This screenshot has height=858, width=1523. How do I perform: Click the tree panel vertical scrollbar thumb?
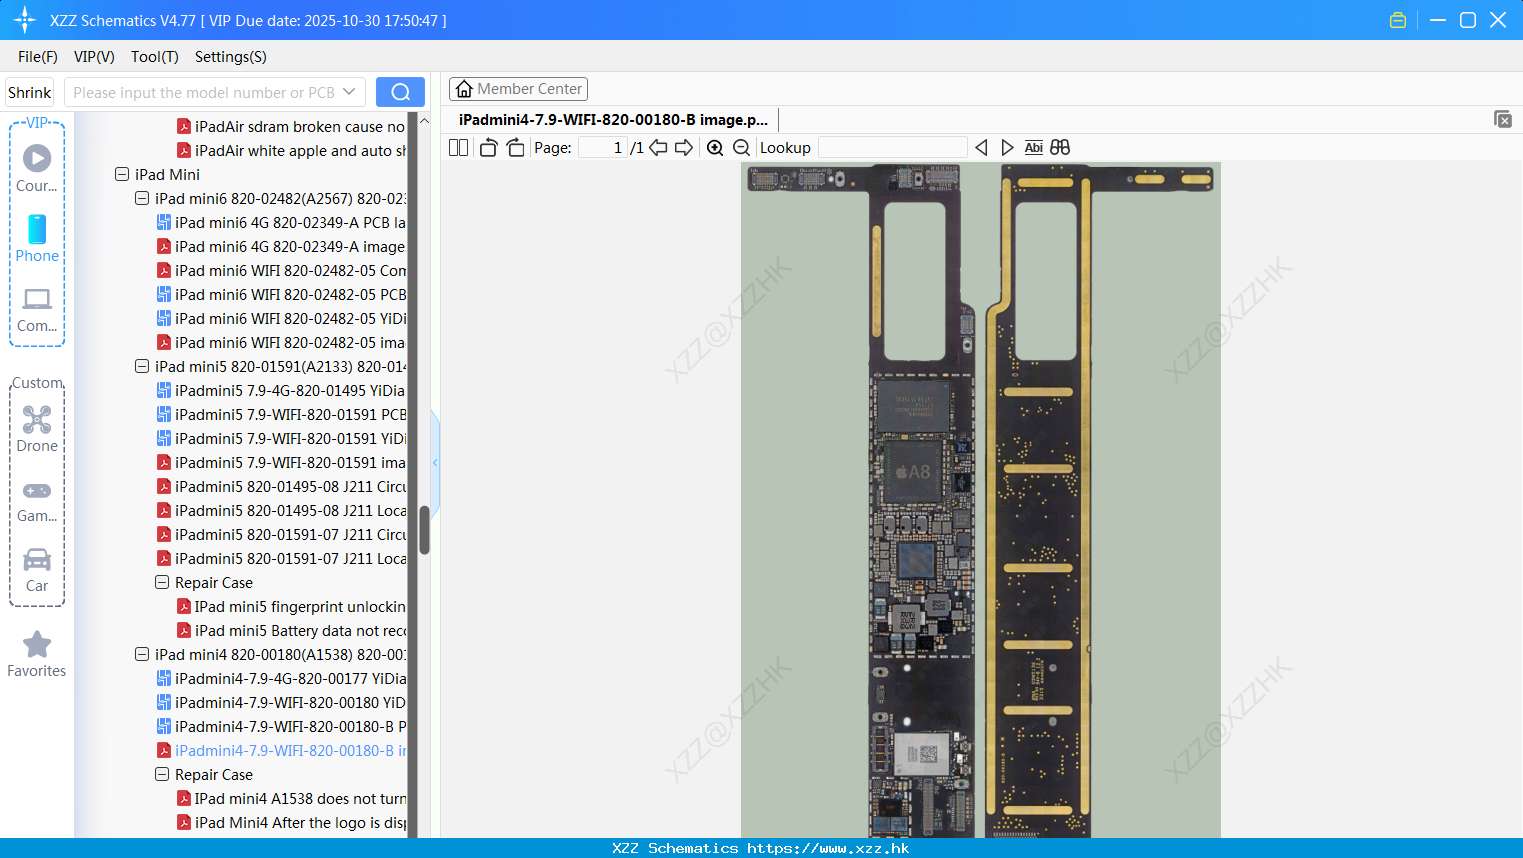[x=424, y=530]
